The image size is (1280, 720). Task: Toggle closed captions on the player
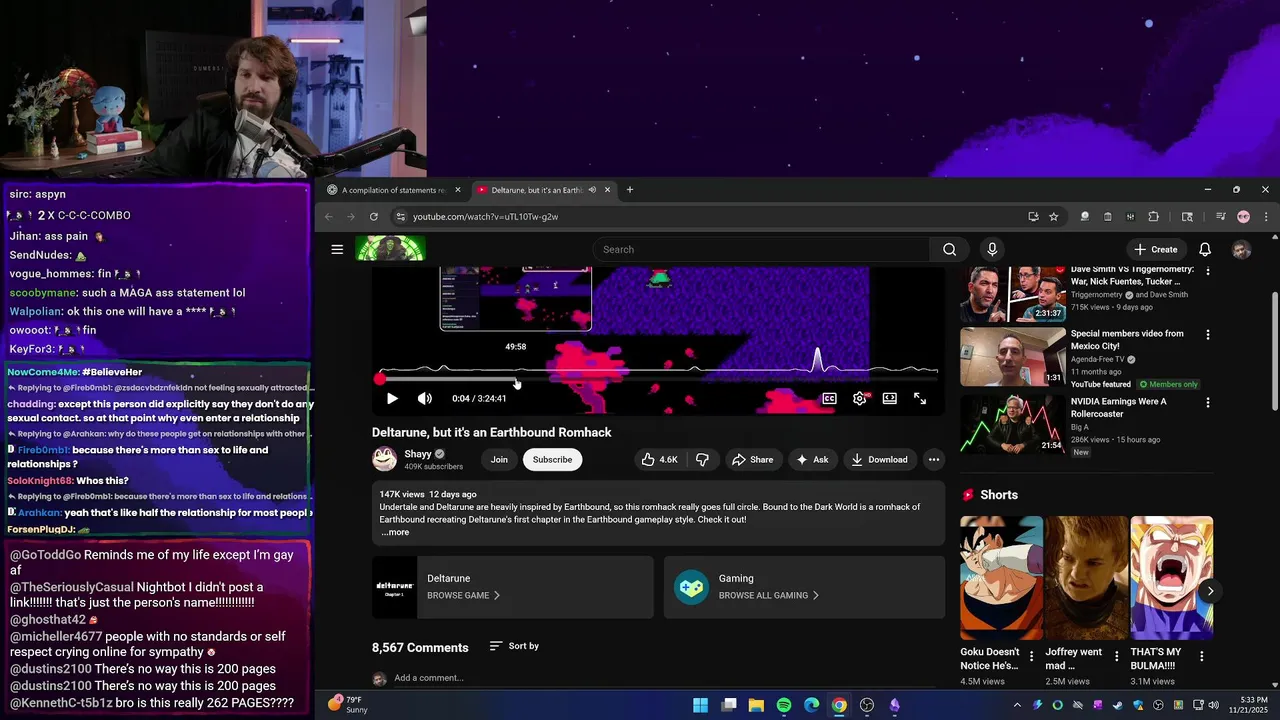click(829, 398)
